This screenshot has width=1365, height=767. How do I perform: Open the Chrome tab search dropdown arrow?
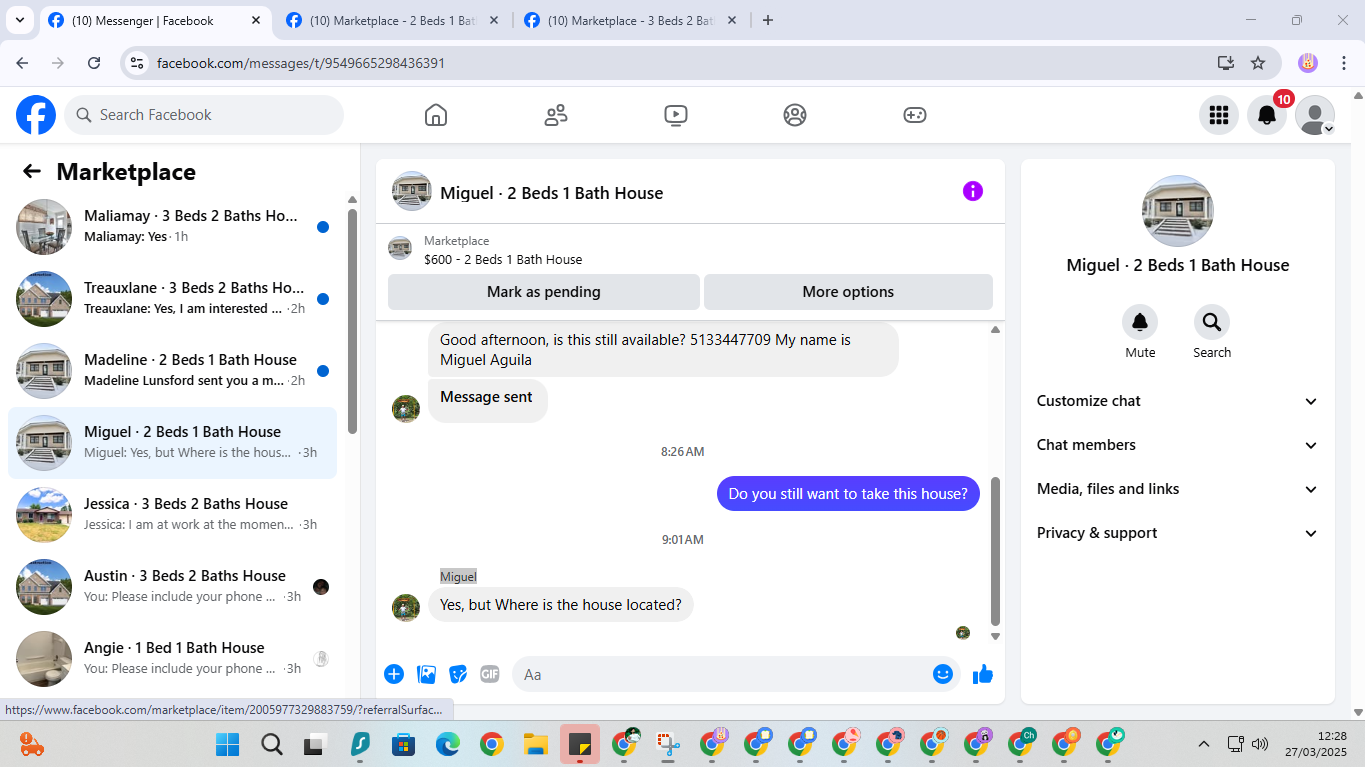(19, 20)
